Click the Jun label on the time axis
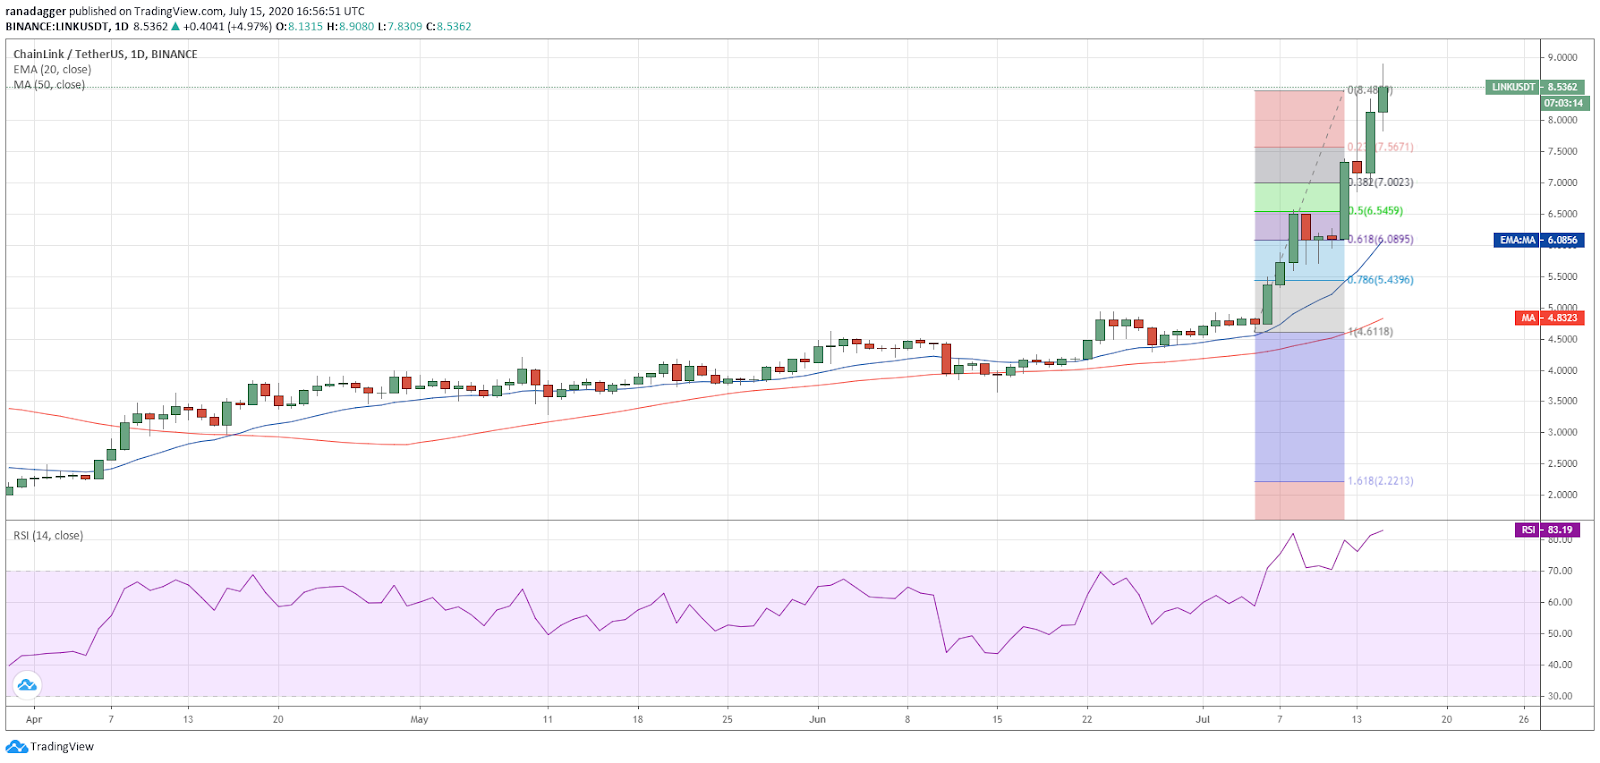The width and height of the screenshot is (1600, 763). [x=817, y=720]
